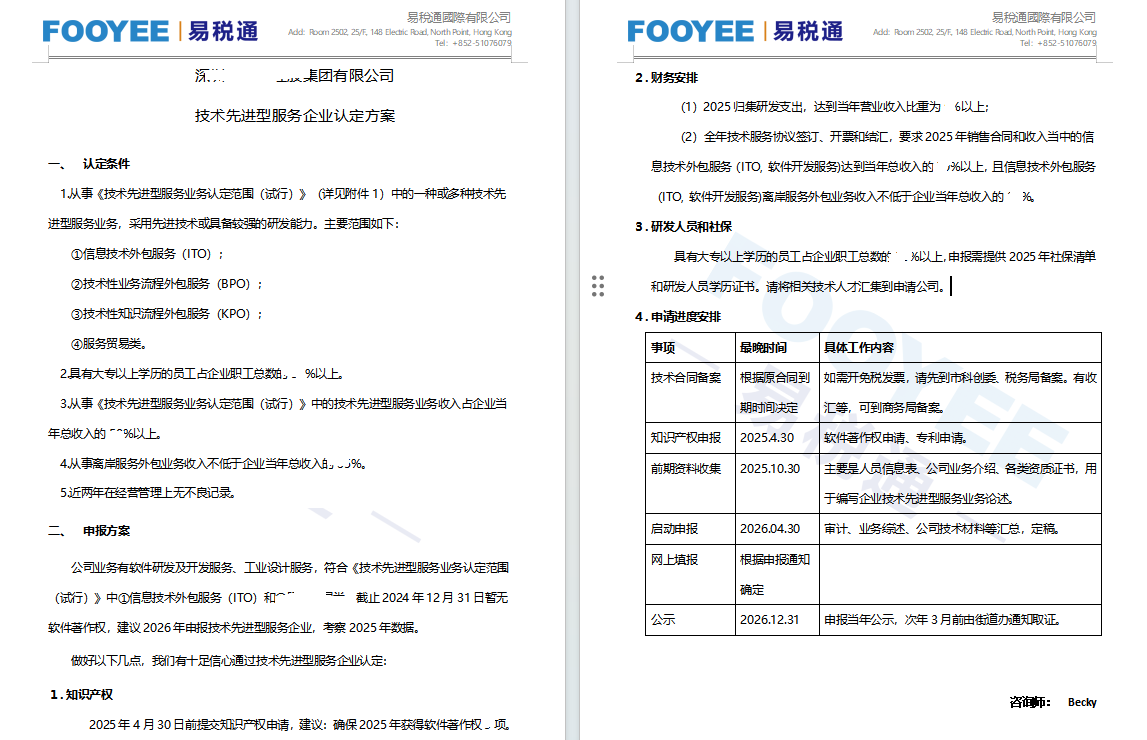The width and height of the screenshot is (1147, 740).
Task: Click the date cell 2025.4.30
Action: 767,437
